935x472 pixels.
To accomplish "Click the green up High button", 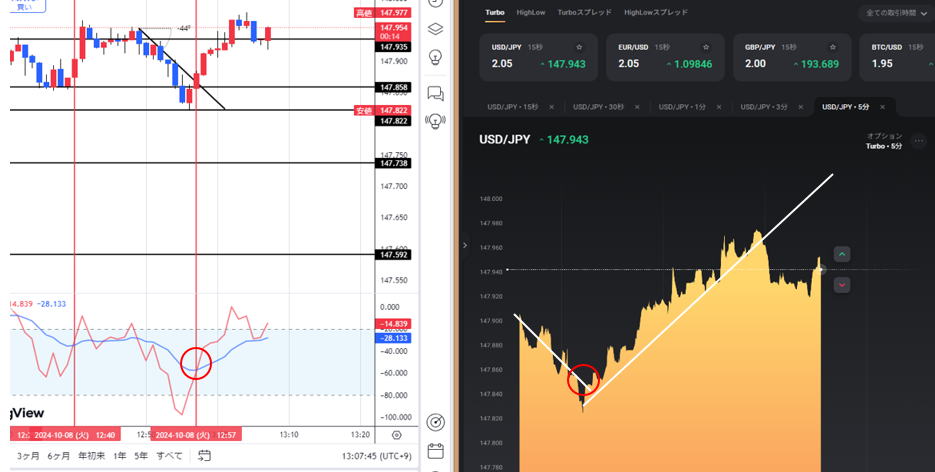I will (x=842, y=255).
